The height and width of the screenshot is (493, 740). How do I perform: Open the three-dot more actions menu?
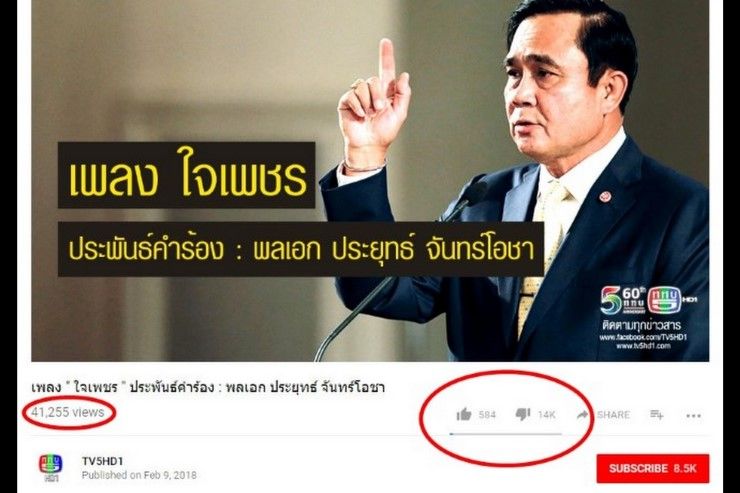coord(693,416)
